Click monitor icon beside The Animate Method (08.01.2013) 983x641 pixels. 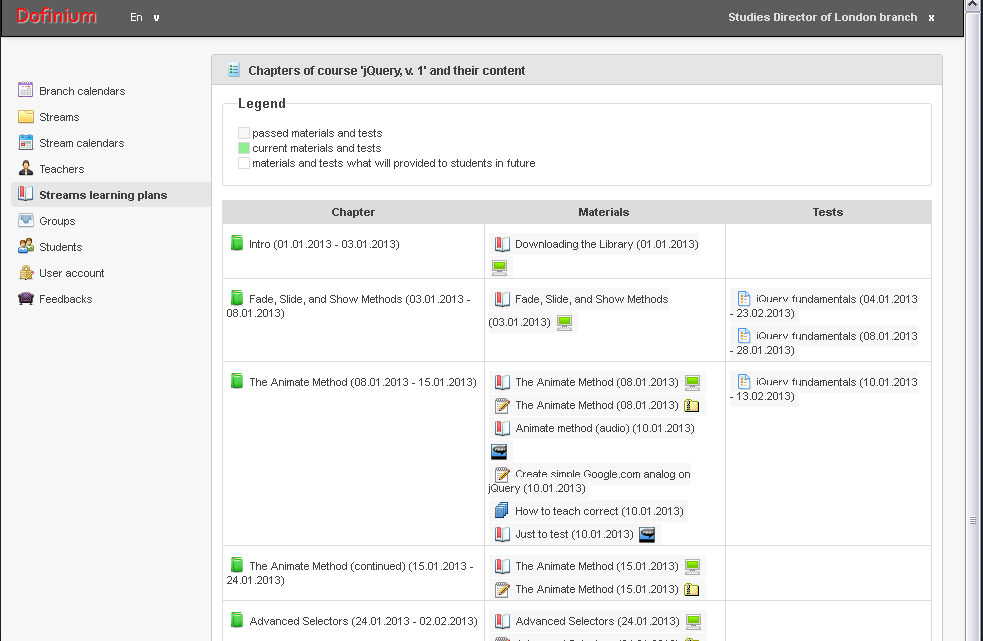(692, 383)
